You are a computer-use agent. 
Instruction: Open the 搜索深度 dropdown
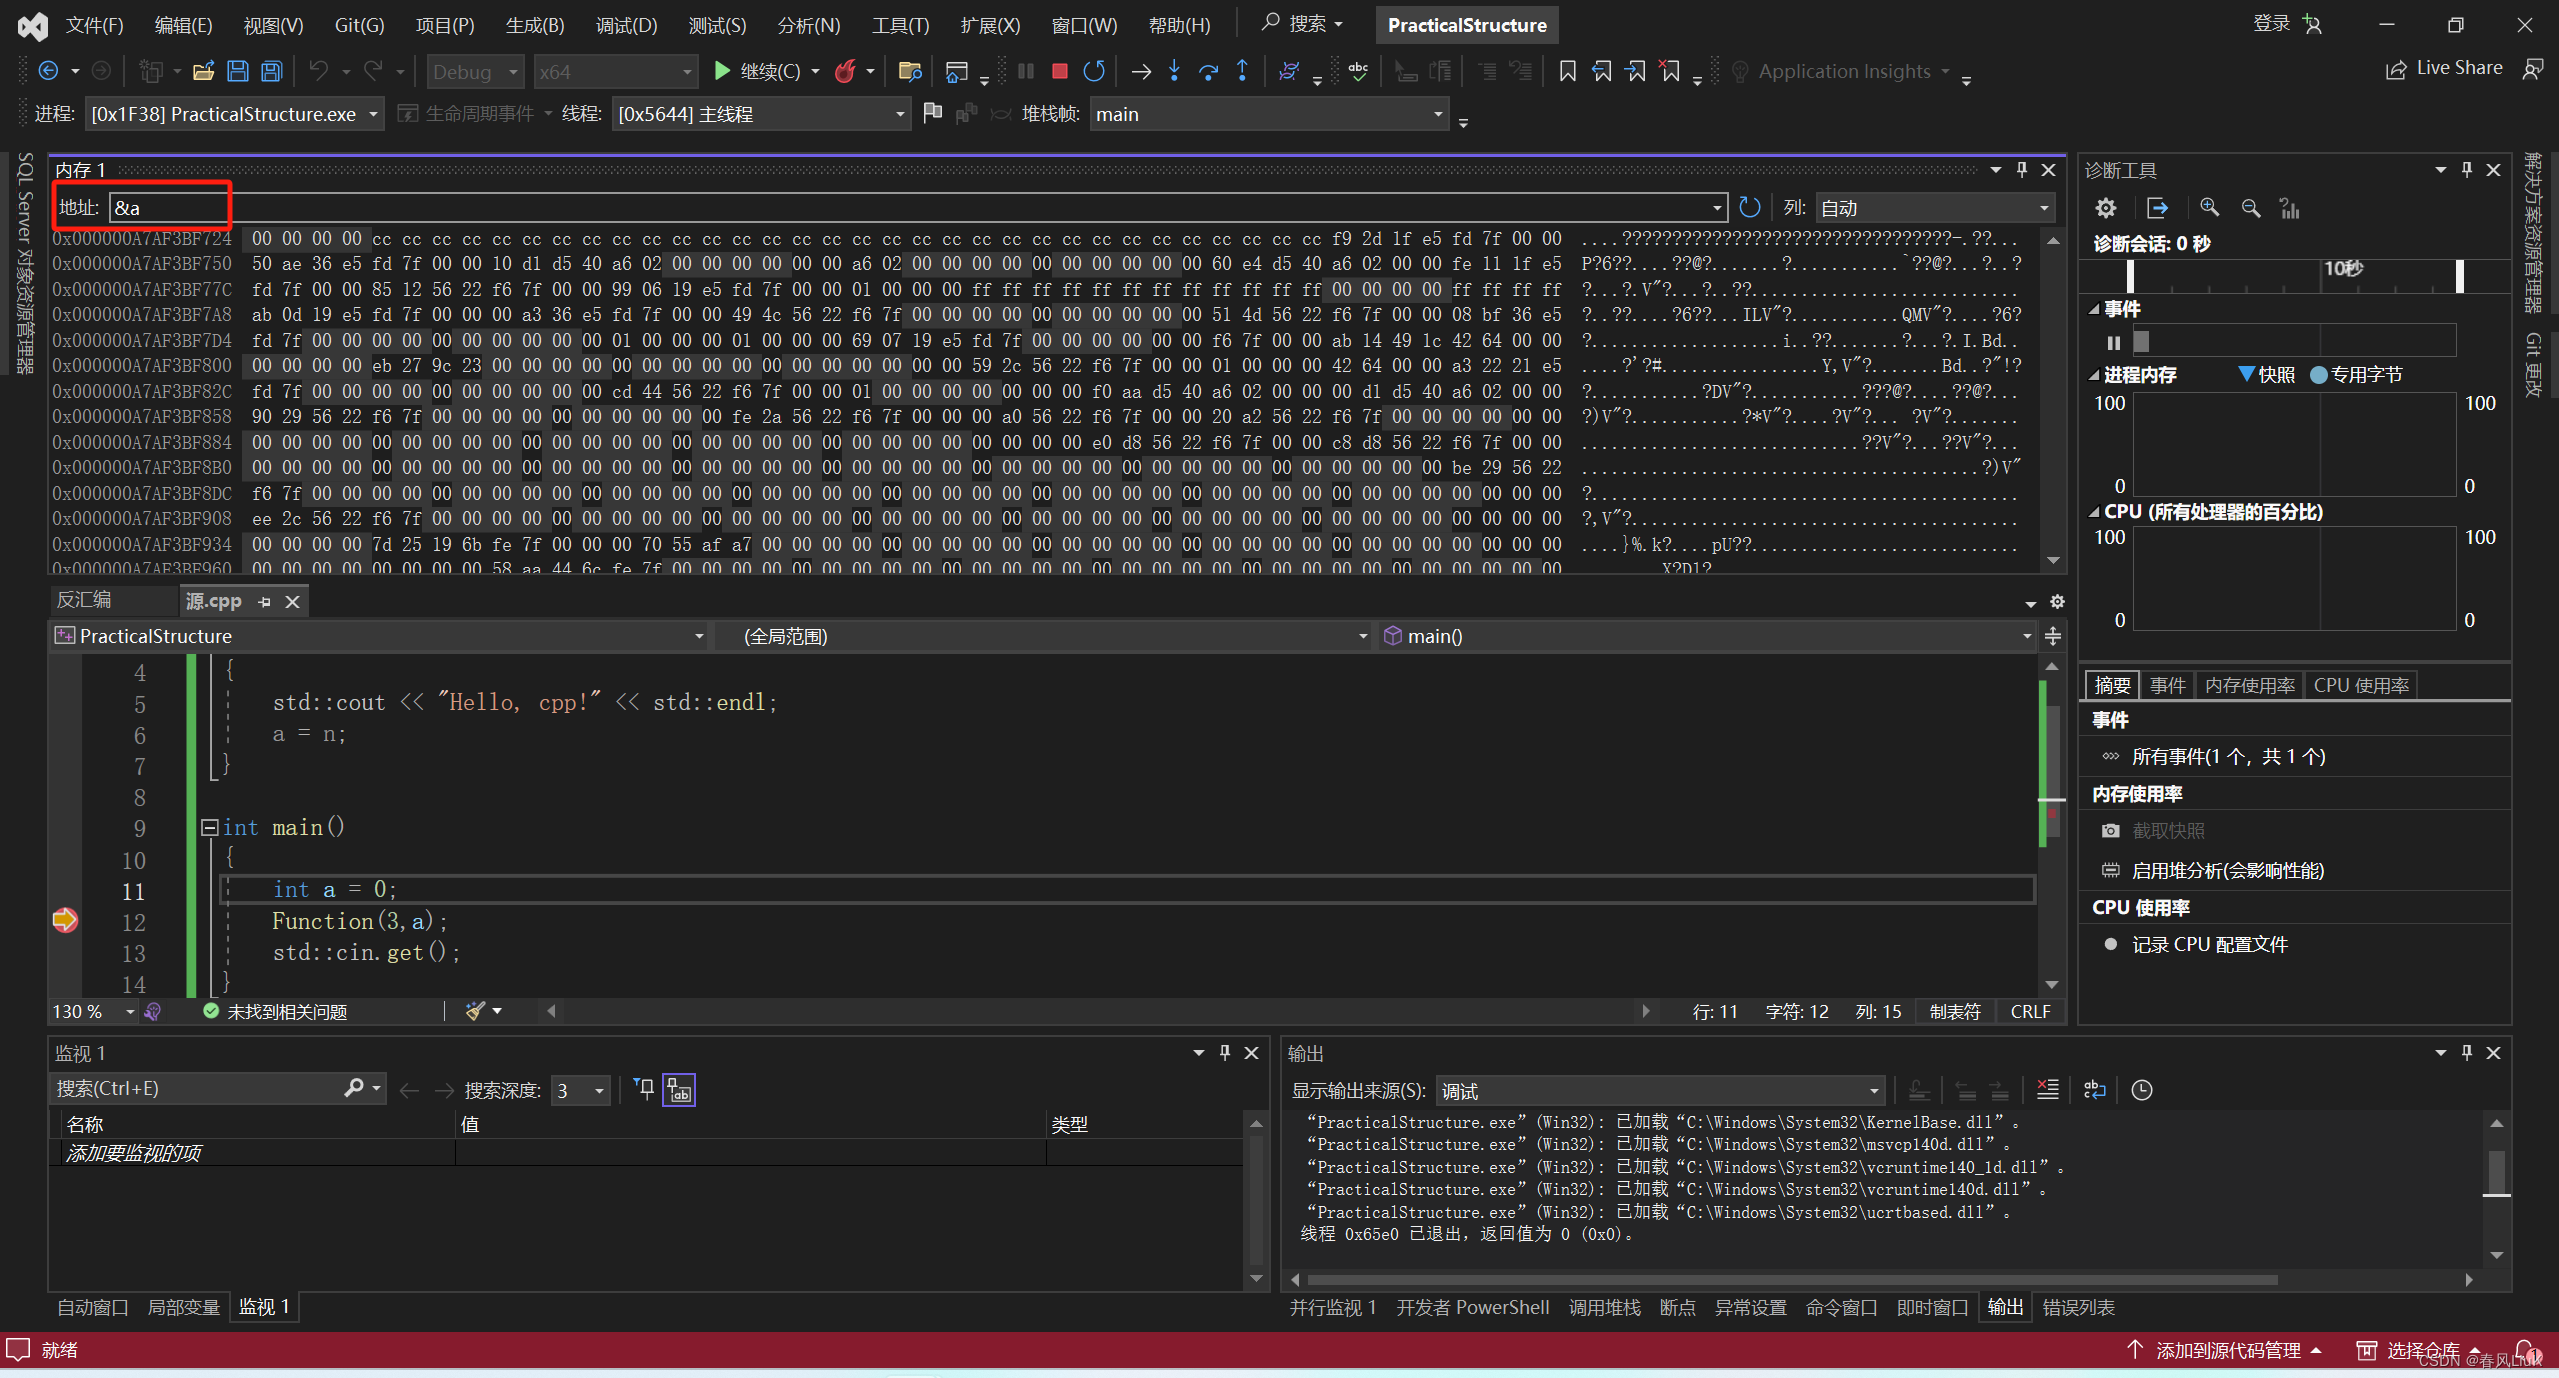coord(581,1090)
